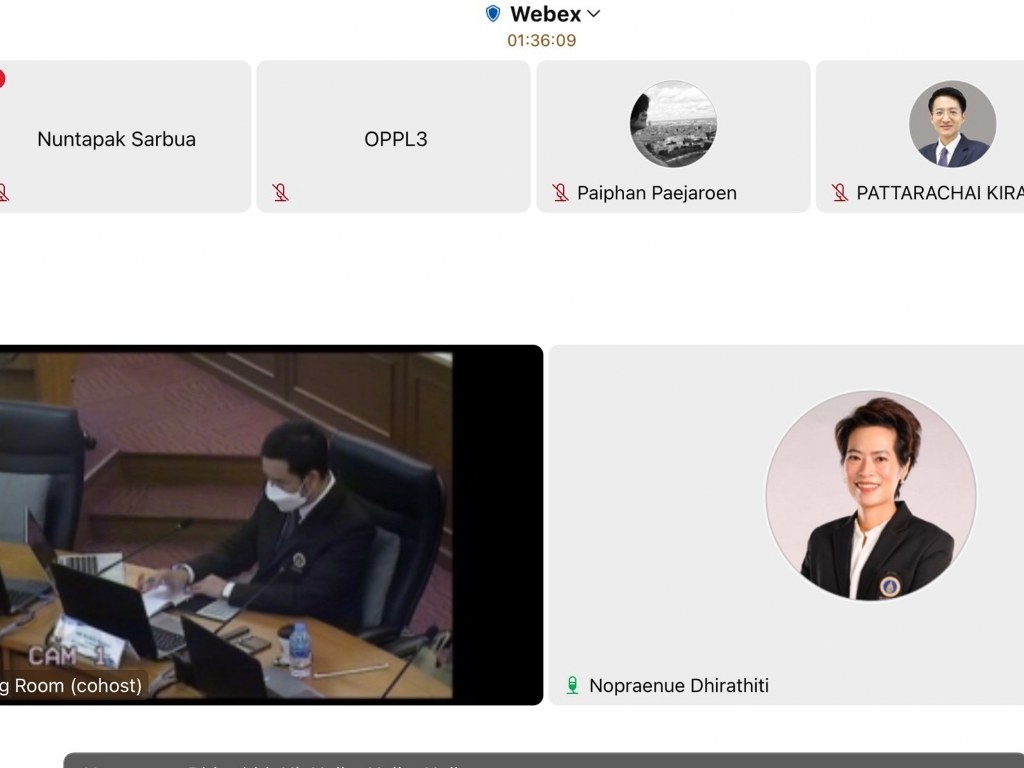Screen dimensions: 1024x768
Task: Click the muted mic icon on OPPL3
Action: pos(281,193)
